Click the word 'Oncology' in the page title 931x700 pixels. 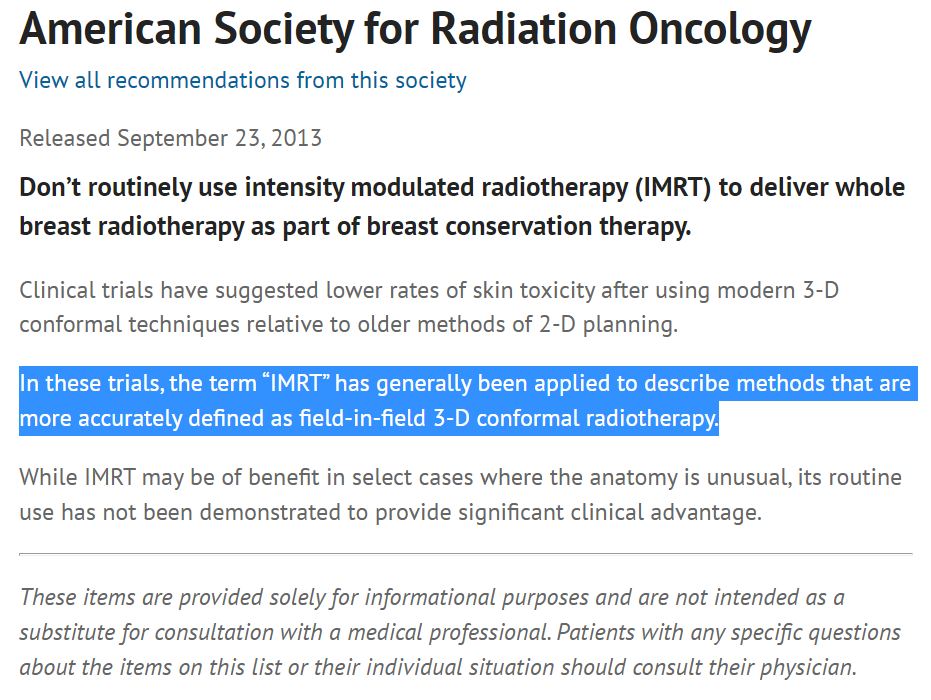pos(720,30)
